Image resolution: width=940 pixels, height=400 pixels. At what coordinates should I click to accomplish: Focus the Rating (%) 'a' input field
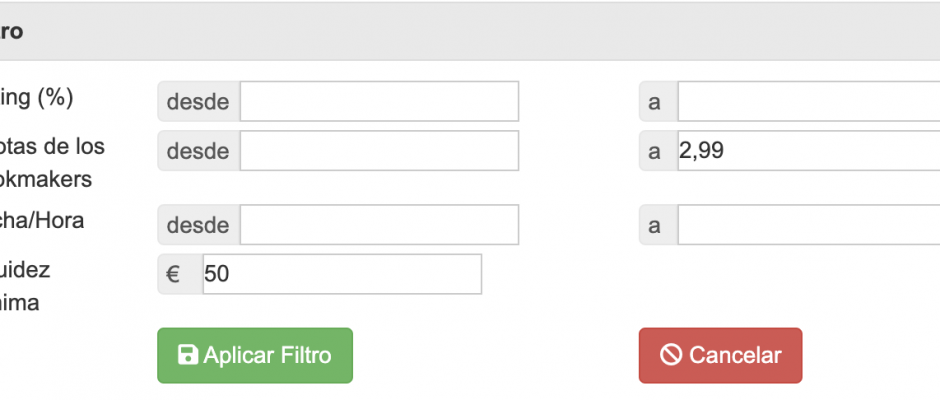[x=809, y=101]
